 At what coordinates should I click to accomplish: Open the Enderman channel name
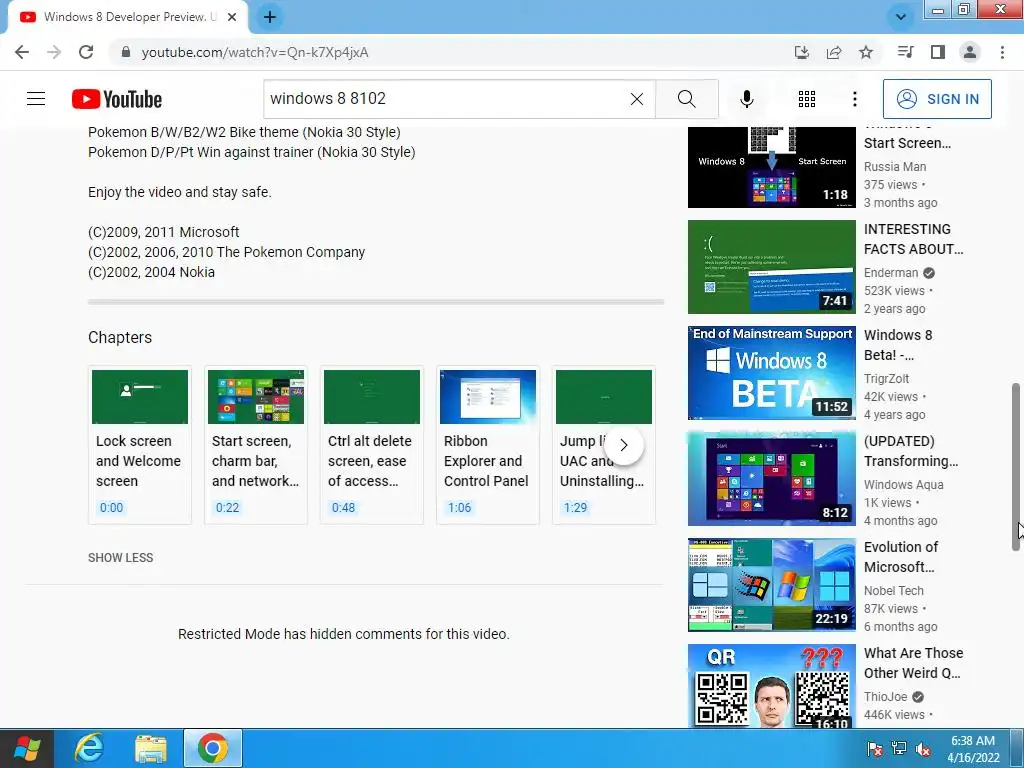pos(891,272)
